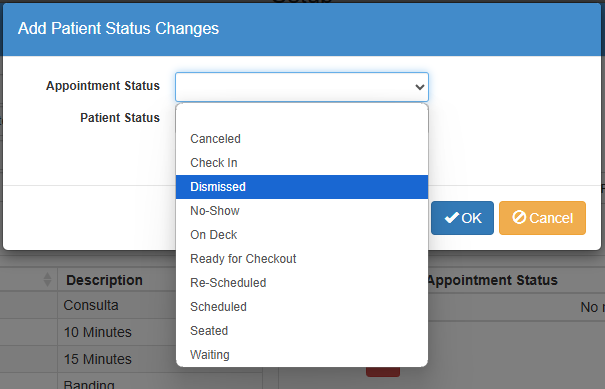Choose Waiting from the dropdown
Screen dimensions: 605x389
click(302, 354)
